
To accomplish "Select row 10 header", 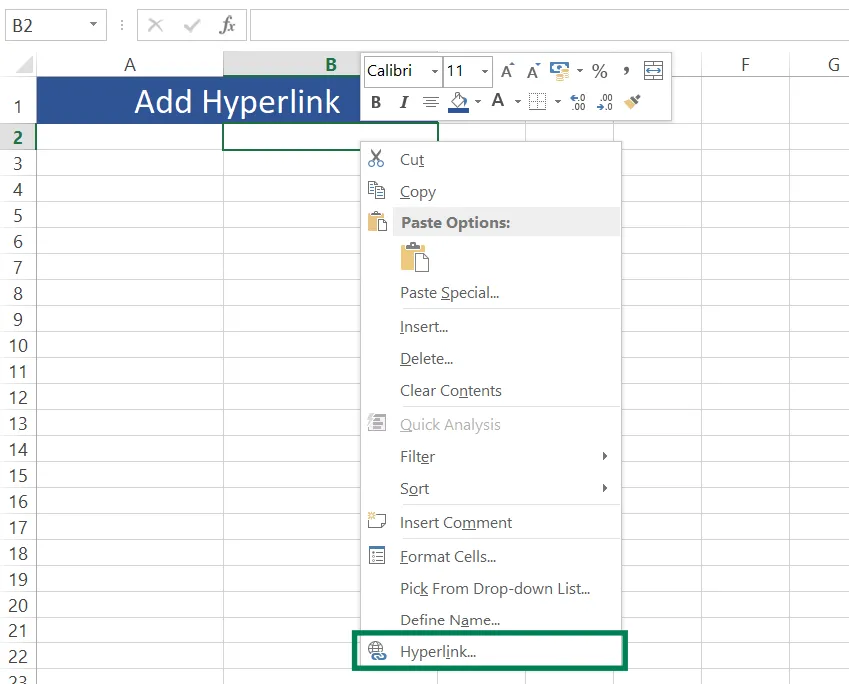I will [18, 345].
